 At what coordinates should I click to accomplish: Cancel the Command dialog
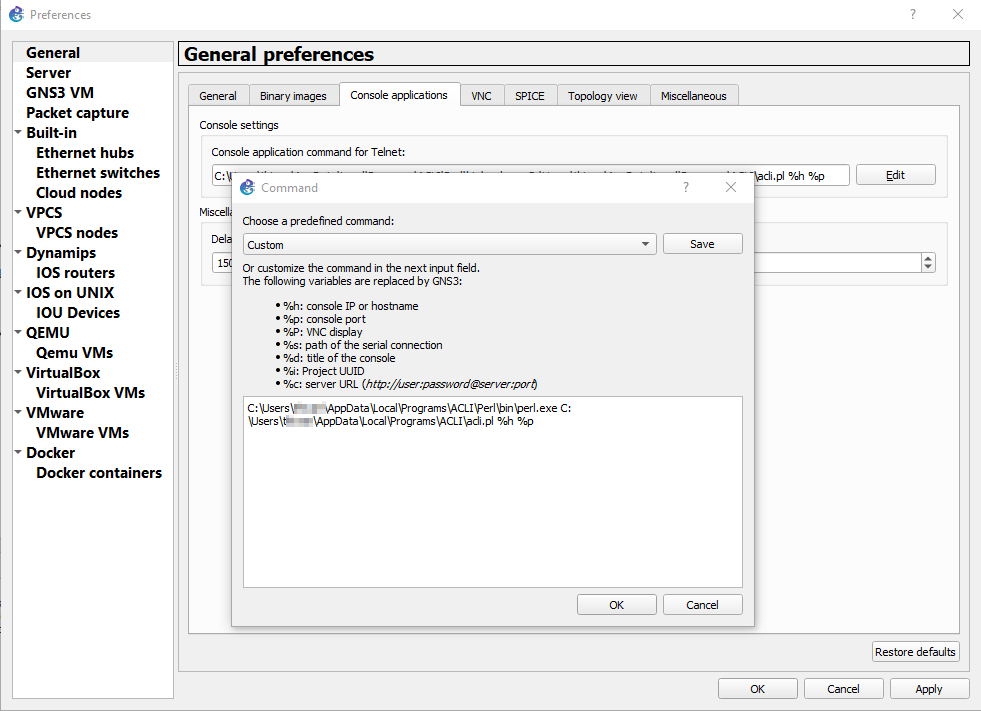click(702, 604)
